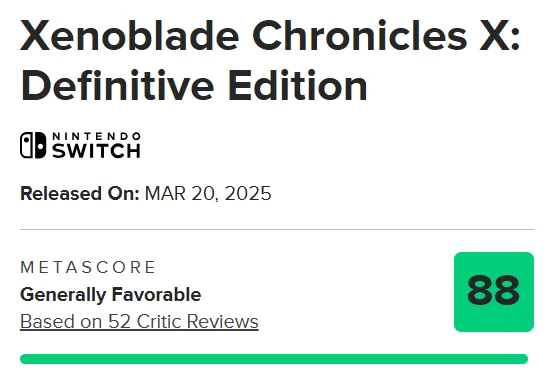The height and width of the screenshot is (386, 552).
Task: Click the X: at the title's end
Action: (x=500, y=36)
